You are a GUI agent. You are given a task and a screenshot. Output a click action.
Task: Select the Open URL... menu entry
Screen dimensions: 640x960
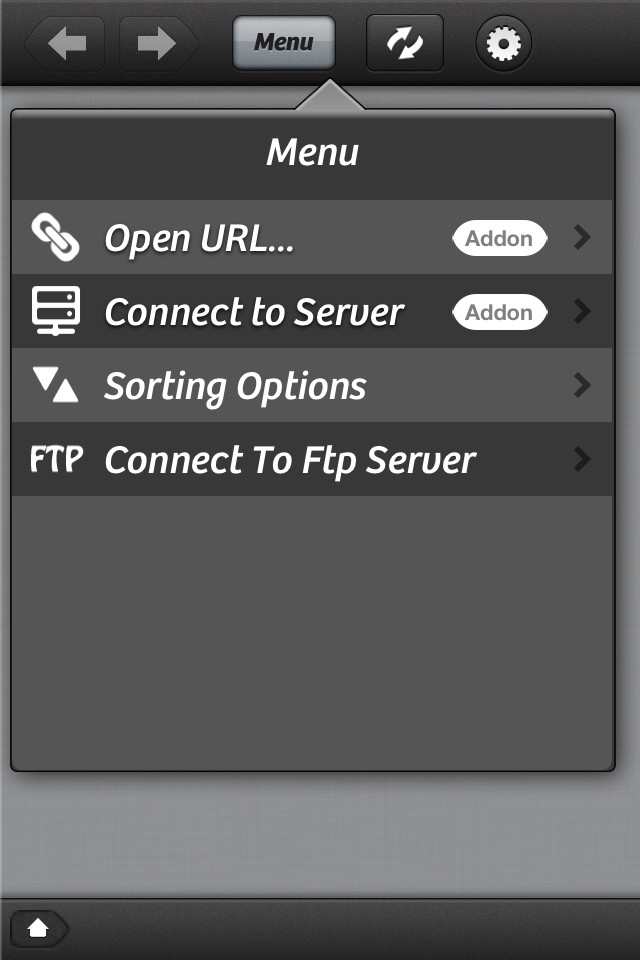[200, 239]
